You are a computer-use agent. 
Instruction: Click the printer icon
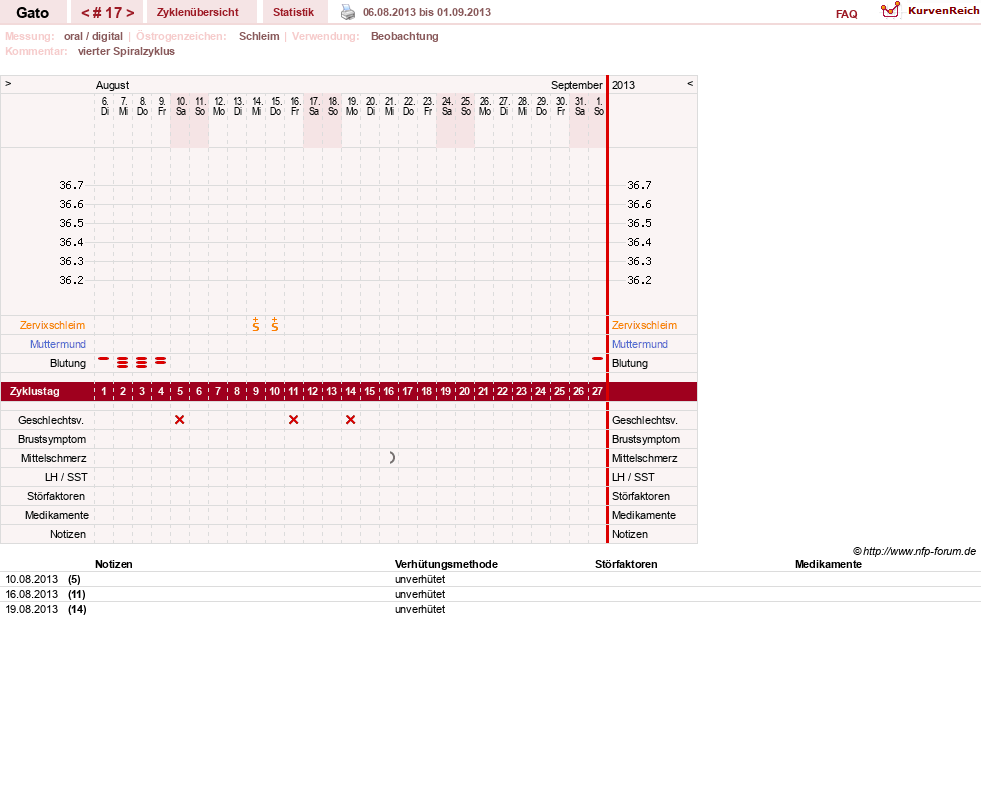[348, 12]
